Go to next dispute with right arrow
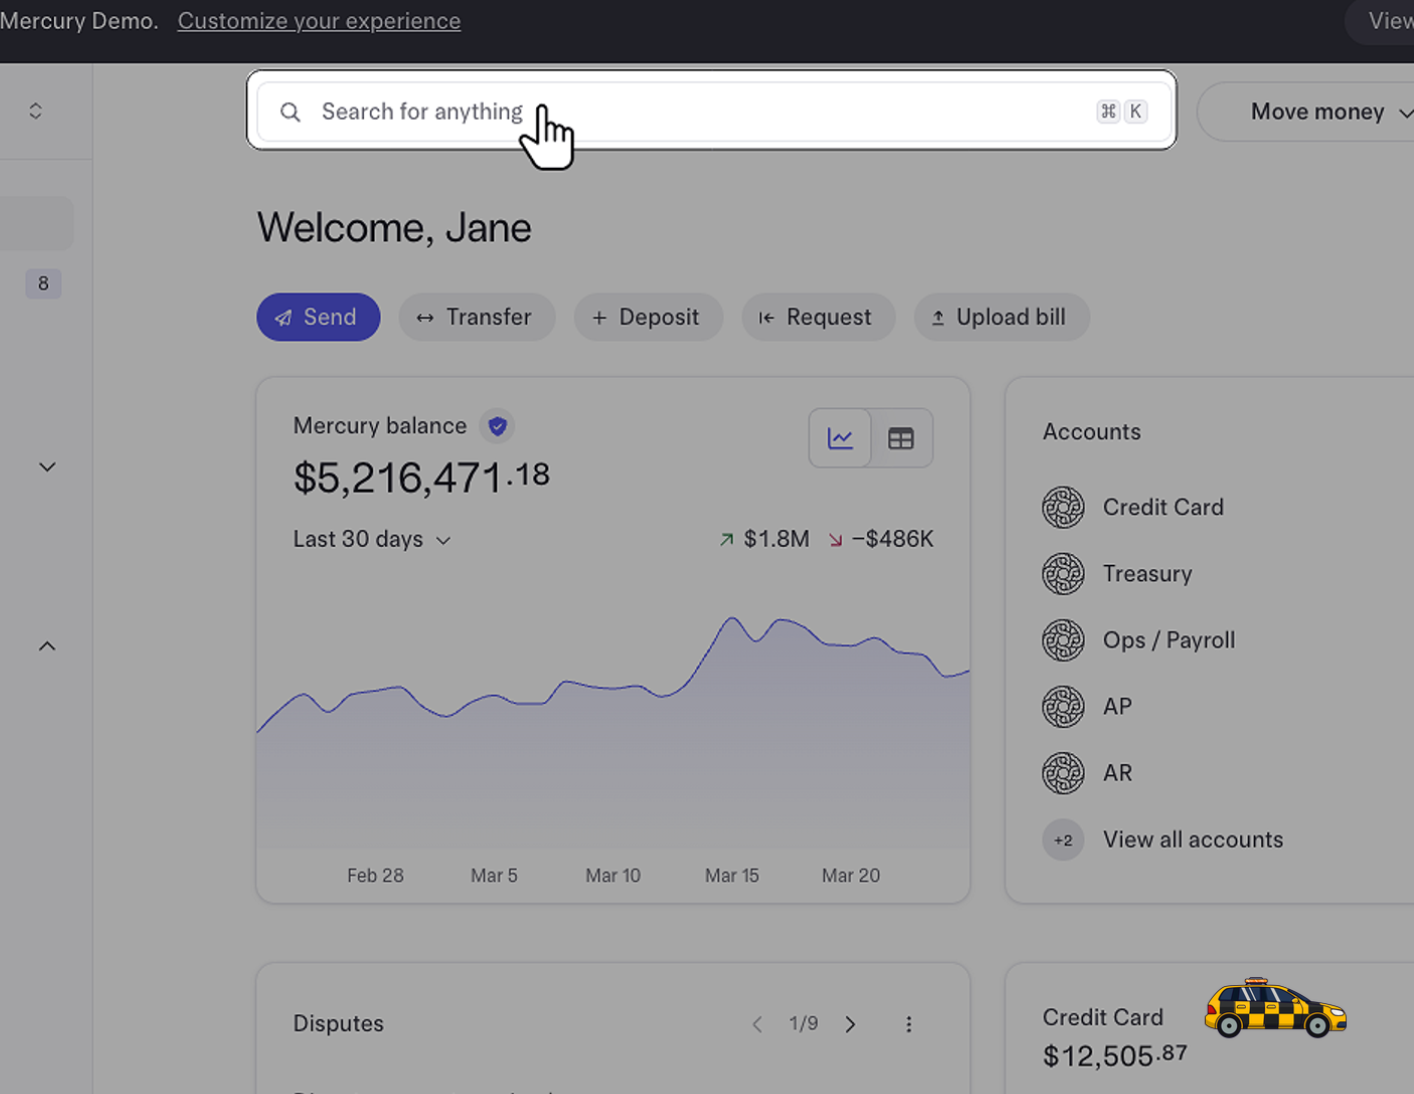1414x1094 pixels. 850,1024
